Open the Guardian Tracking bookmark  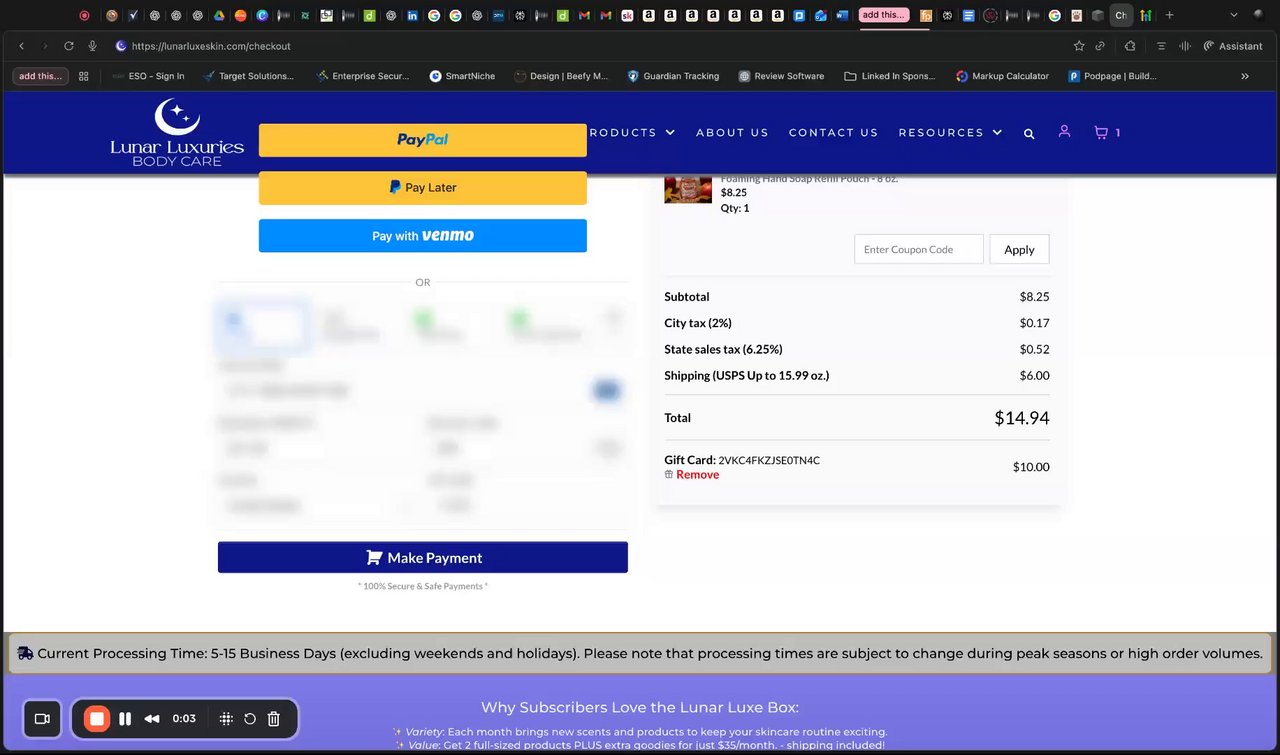[673, 76]
